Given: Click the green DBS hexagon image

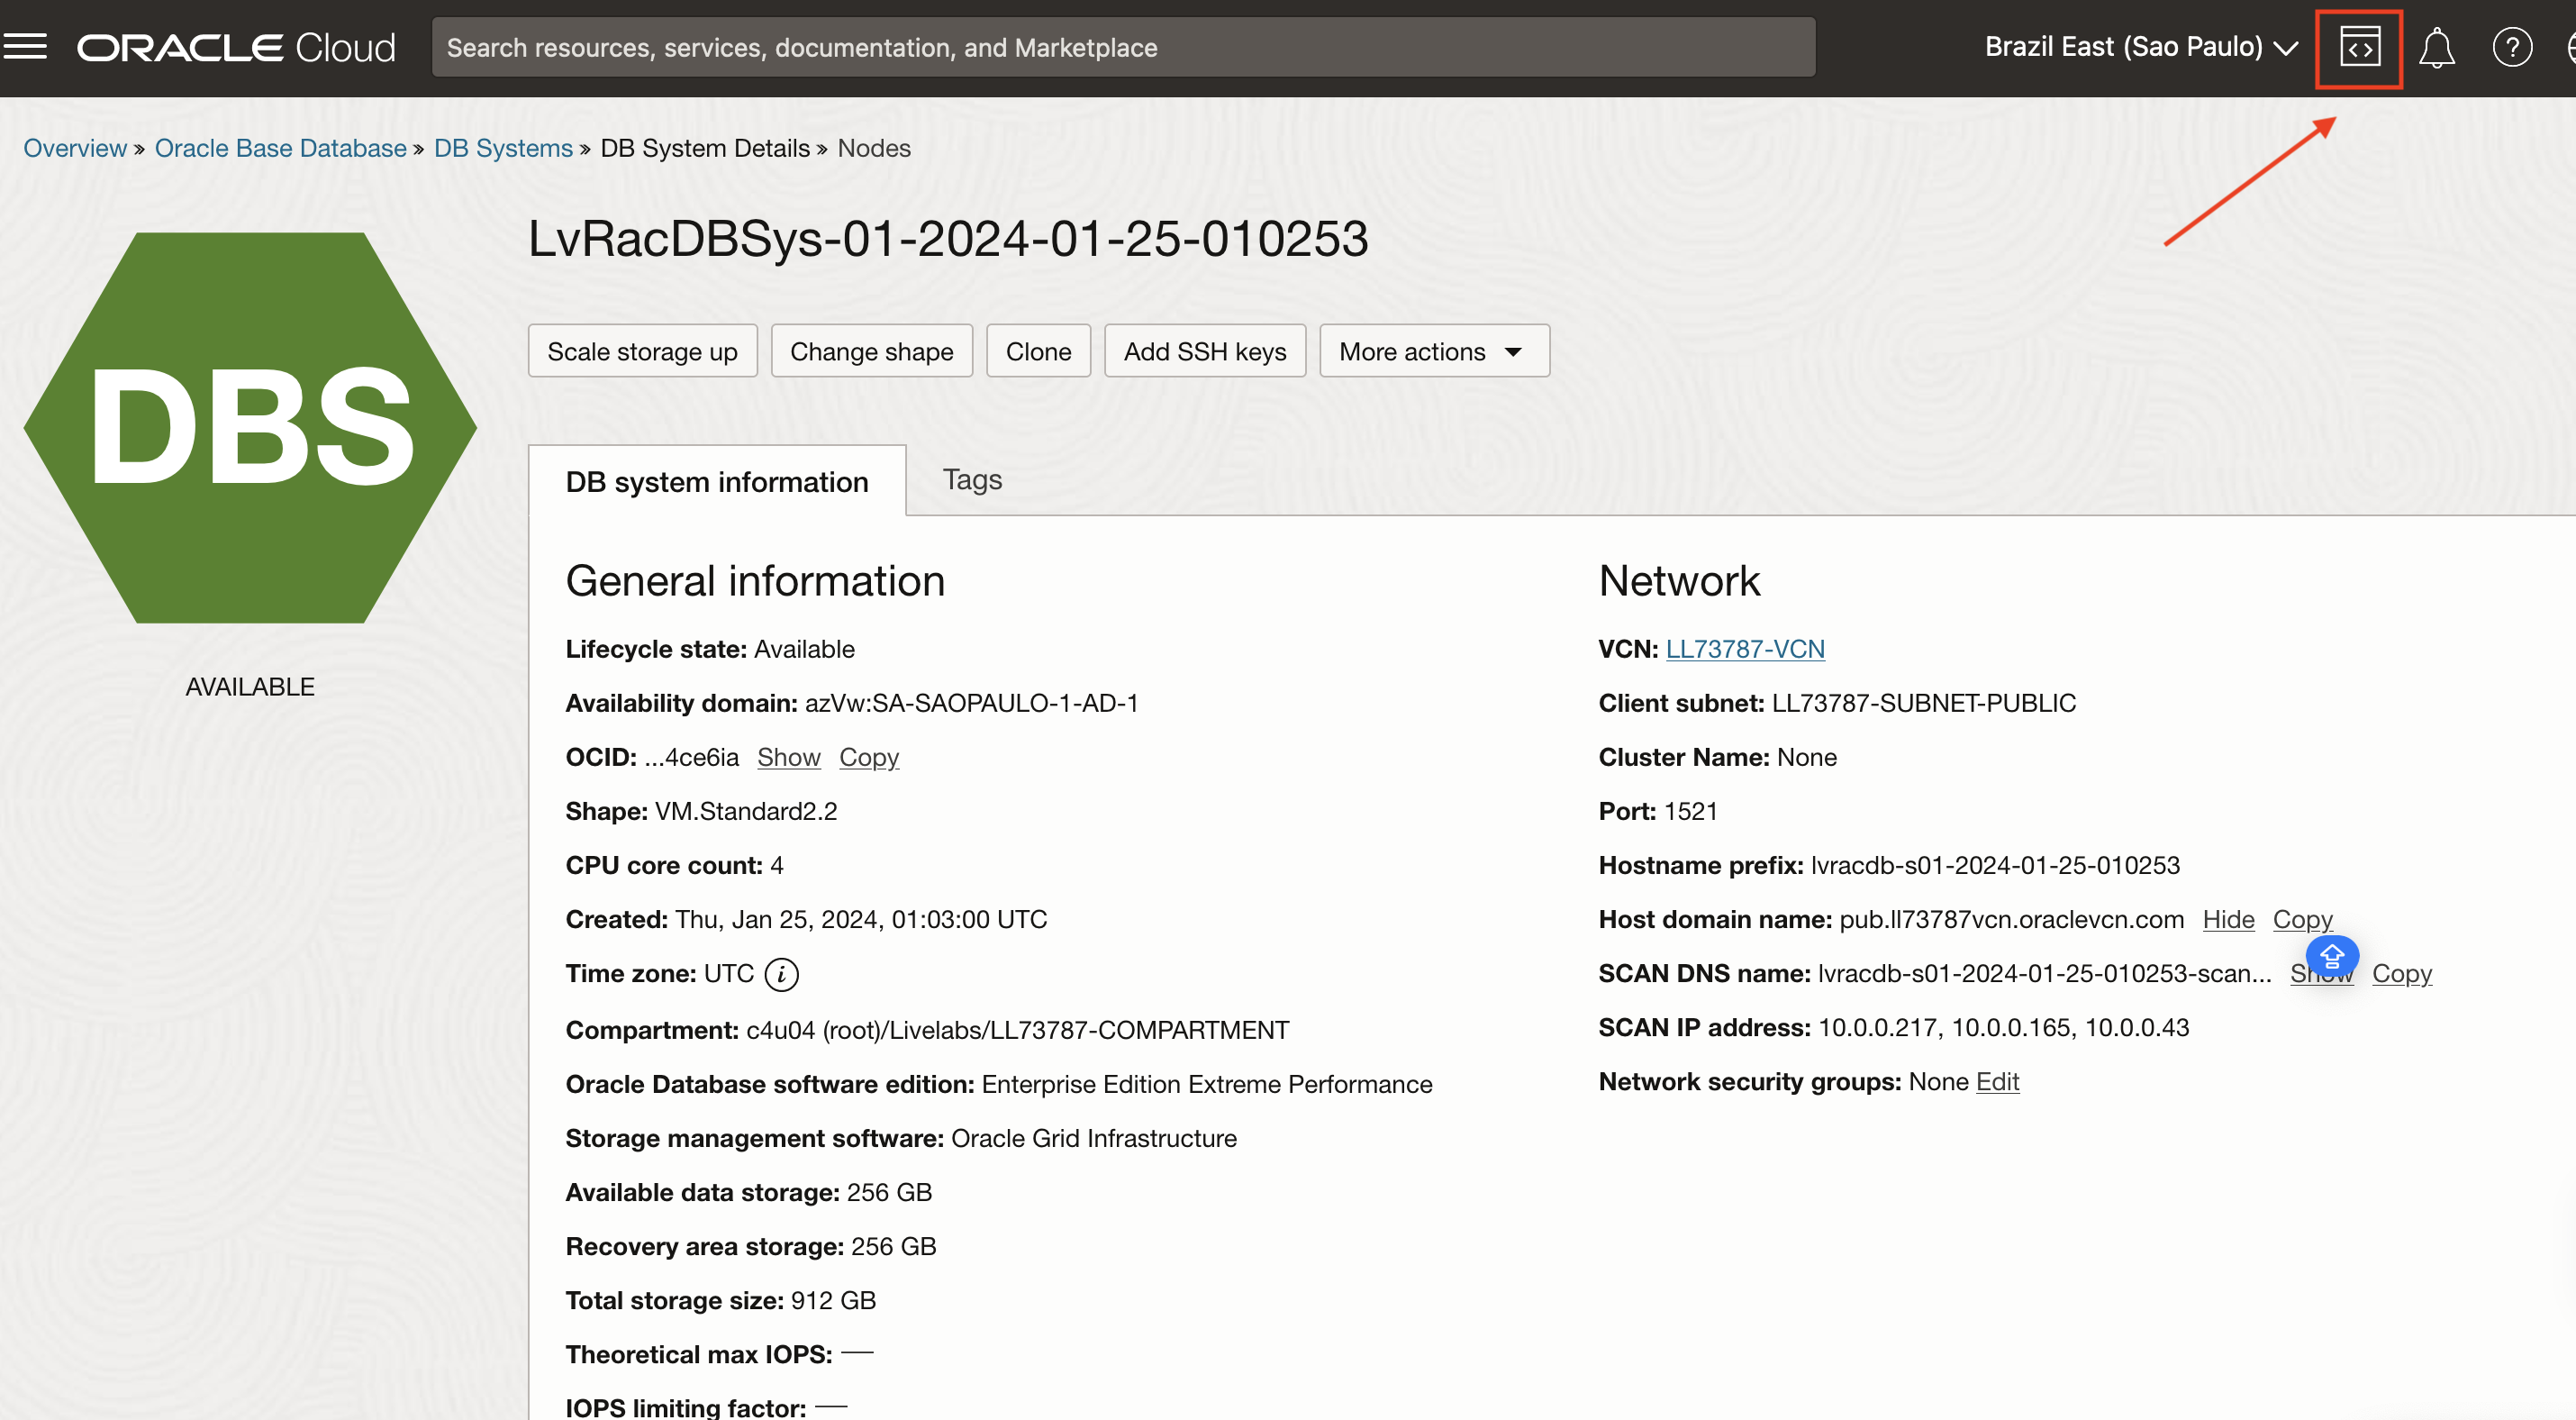Looking at the screenshot, I should tap(250, 428).
